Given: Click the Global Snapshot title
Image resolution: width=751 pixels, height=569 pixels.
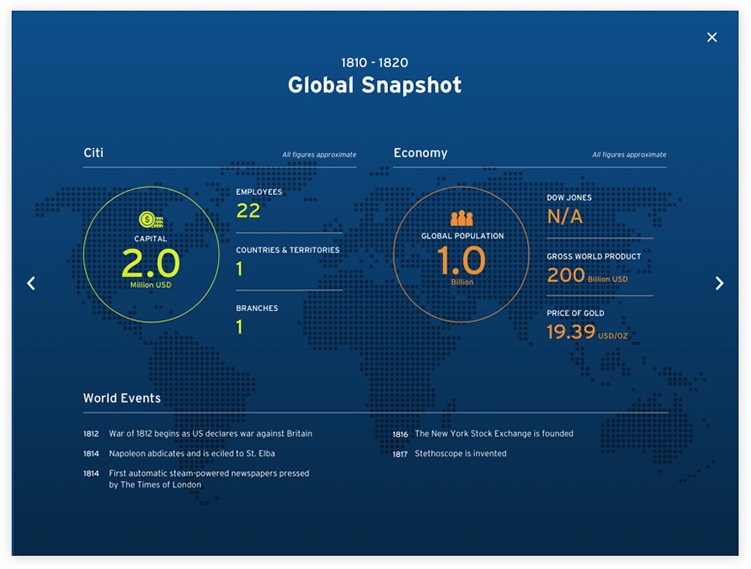Looking at the screenshot, I should tap(375, 85).
